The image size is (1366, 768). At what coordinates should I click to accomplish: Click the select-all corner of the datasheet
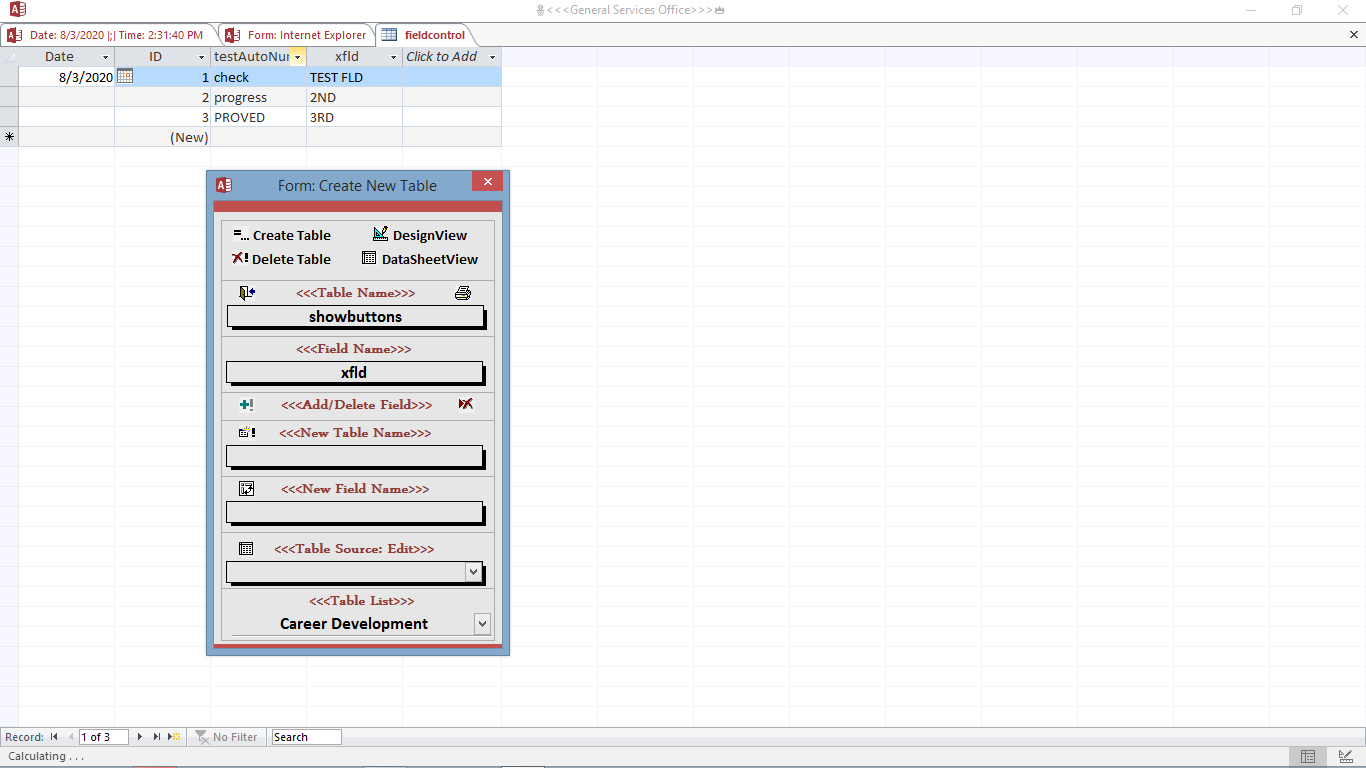(x=9, y=56)
